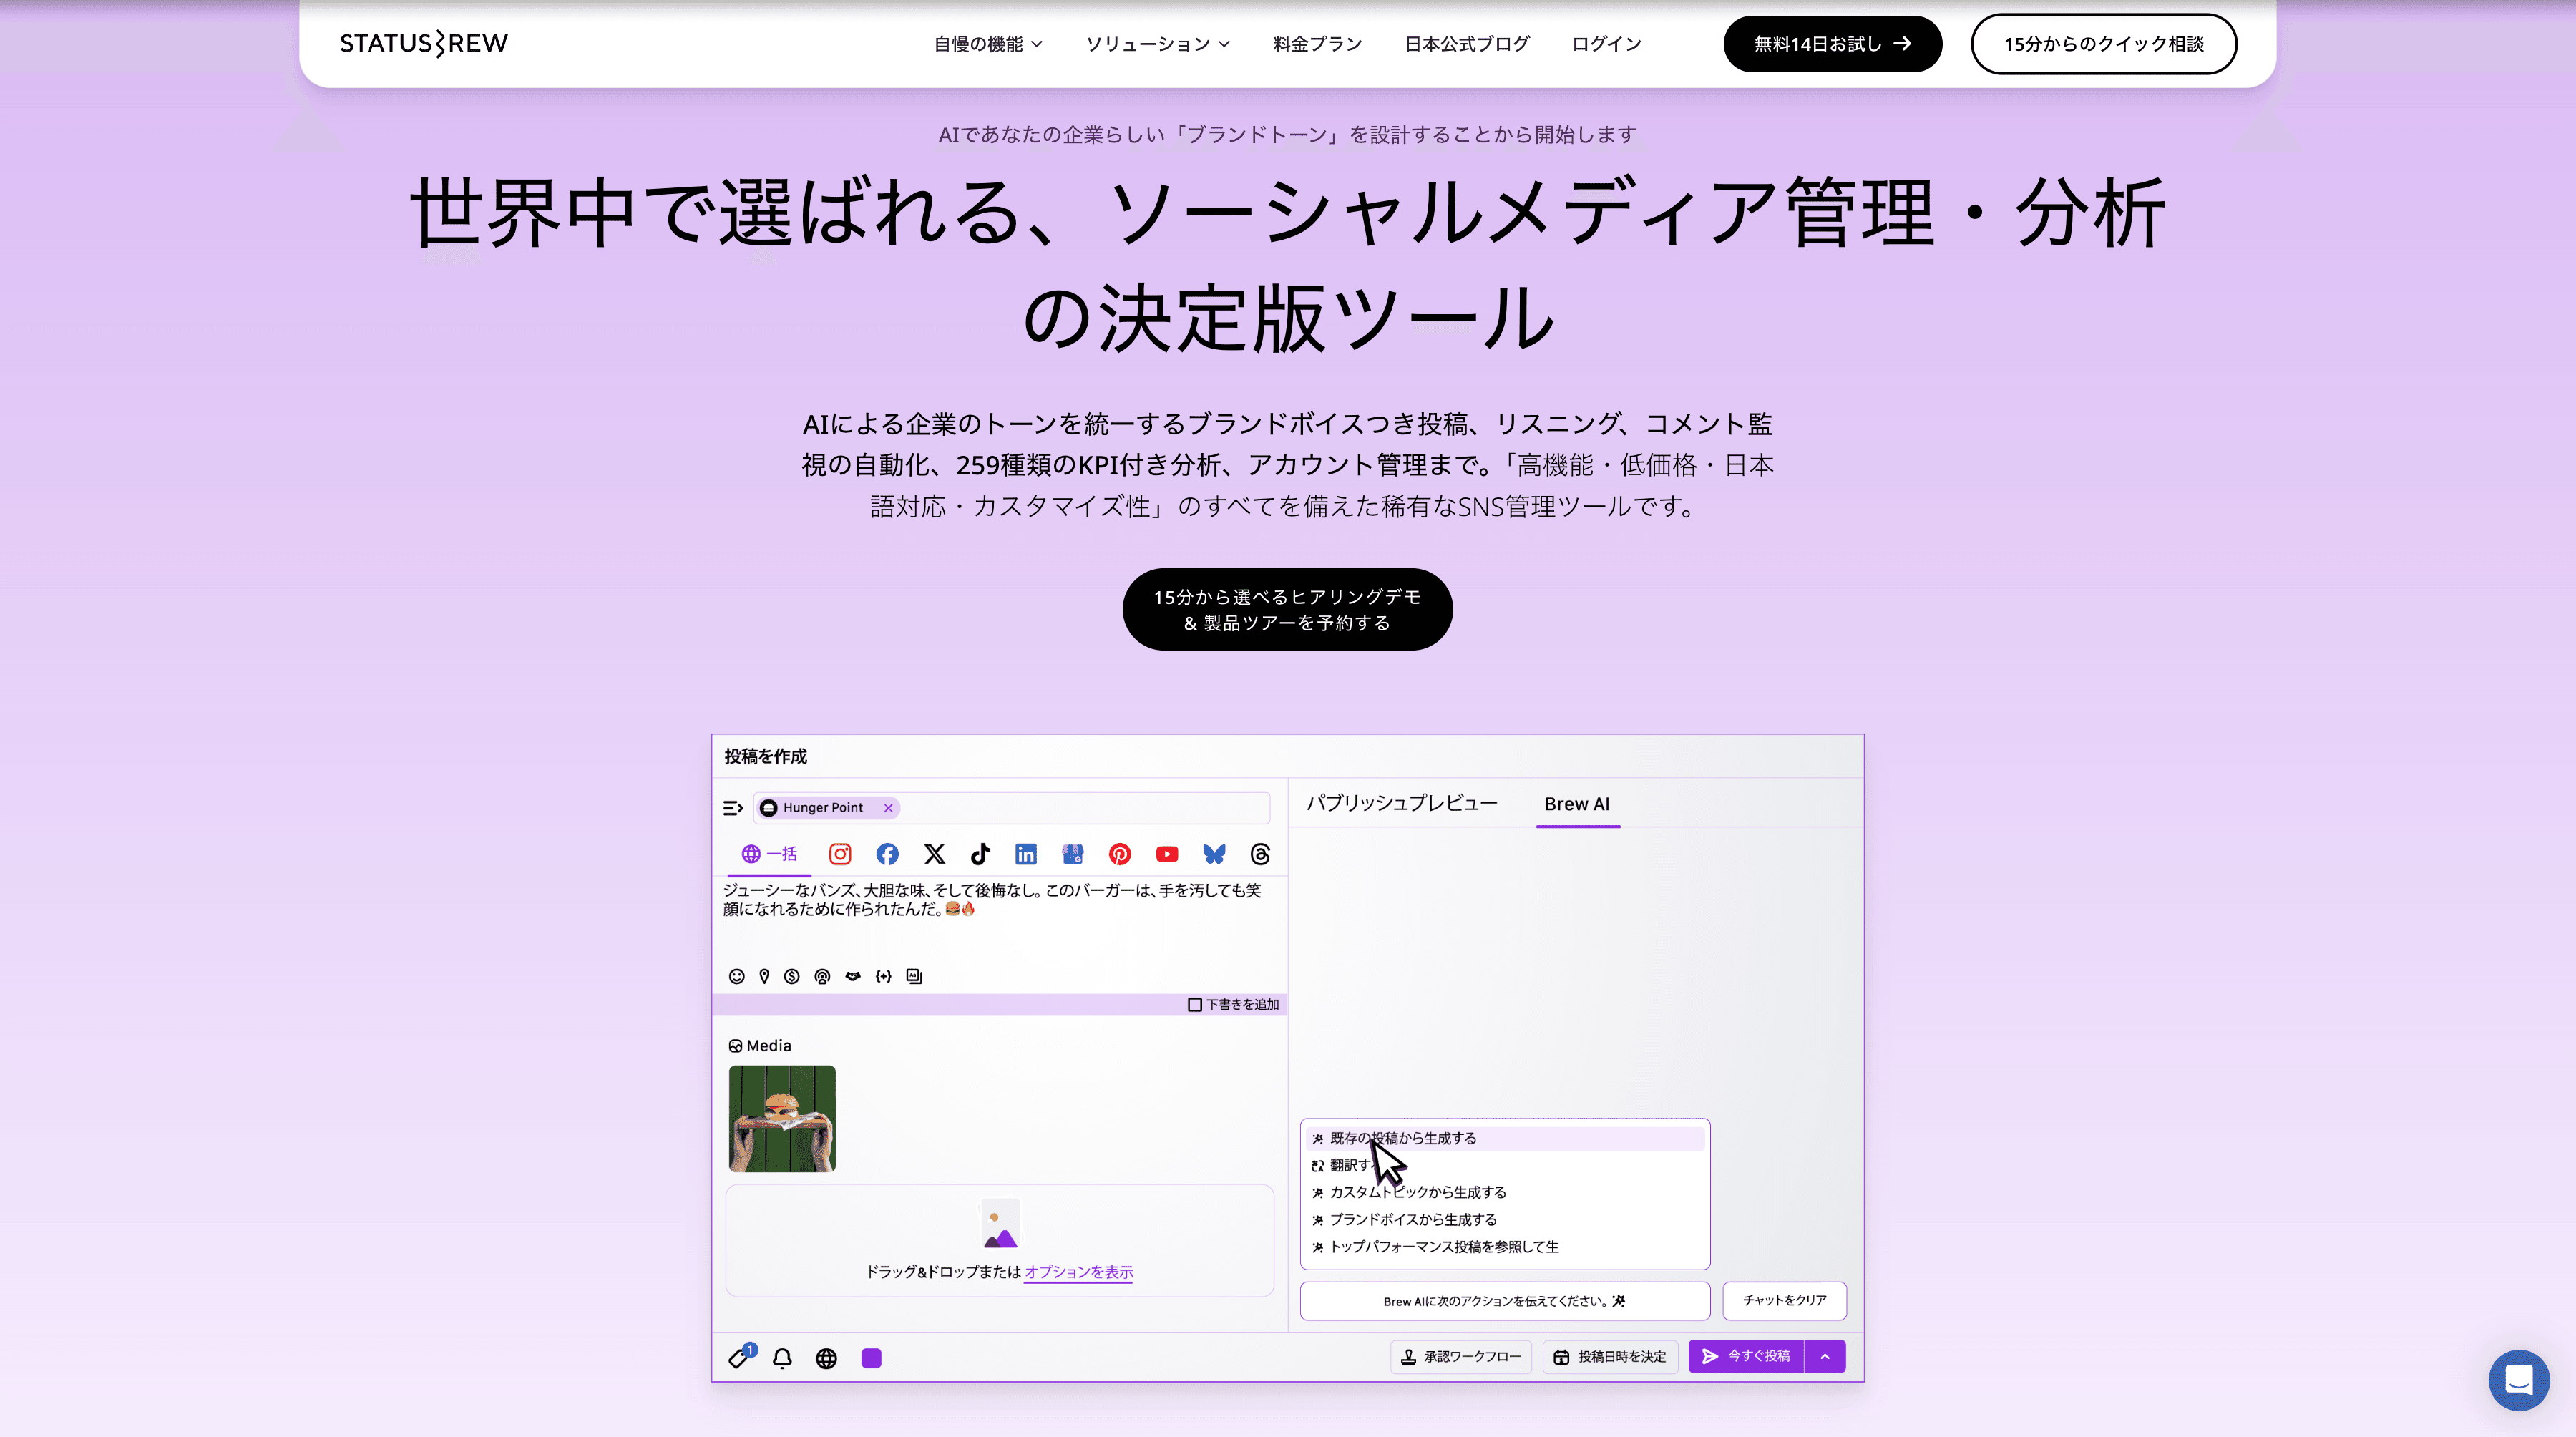Select the LinkedIn icon
The width and height of the screenshot is (2576, 1437).
pos(1026,854)
